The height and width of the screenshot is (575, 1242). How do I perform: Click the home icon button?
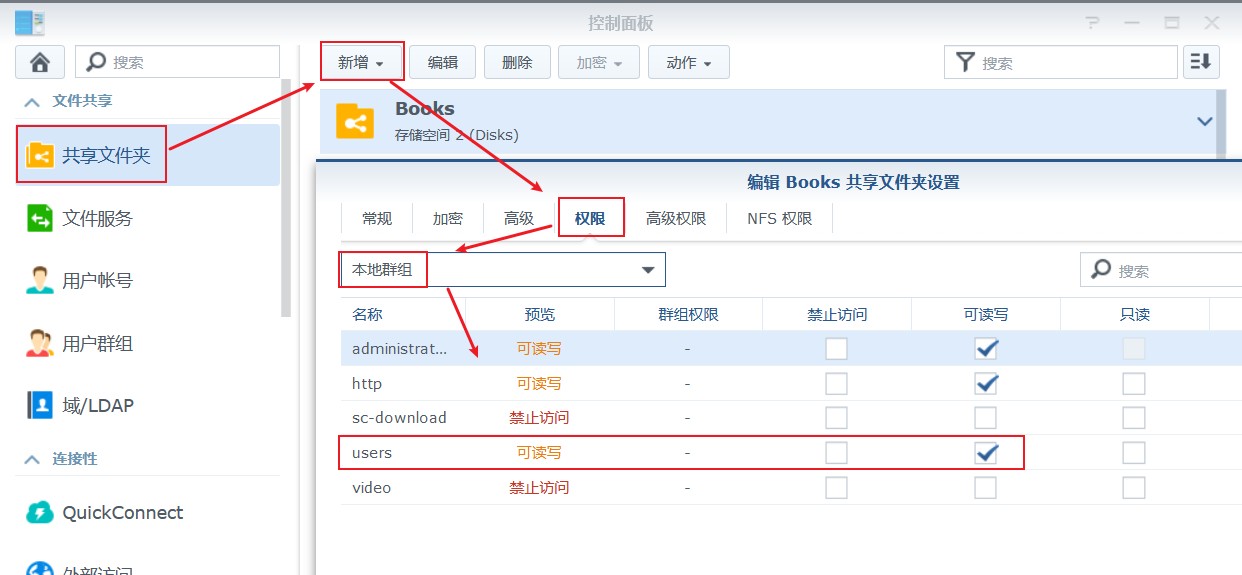pos(40,62)
